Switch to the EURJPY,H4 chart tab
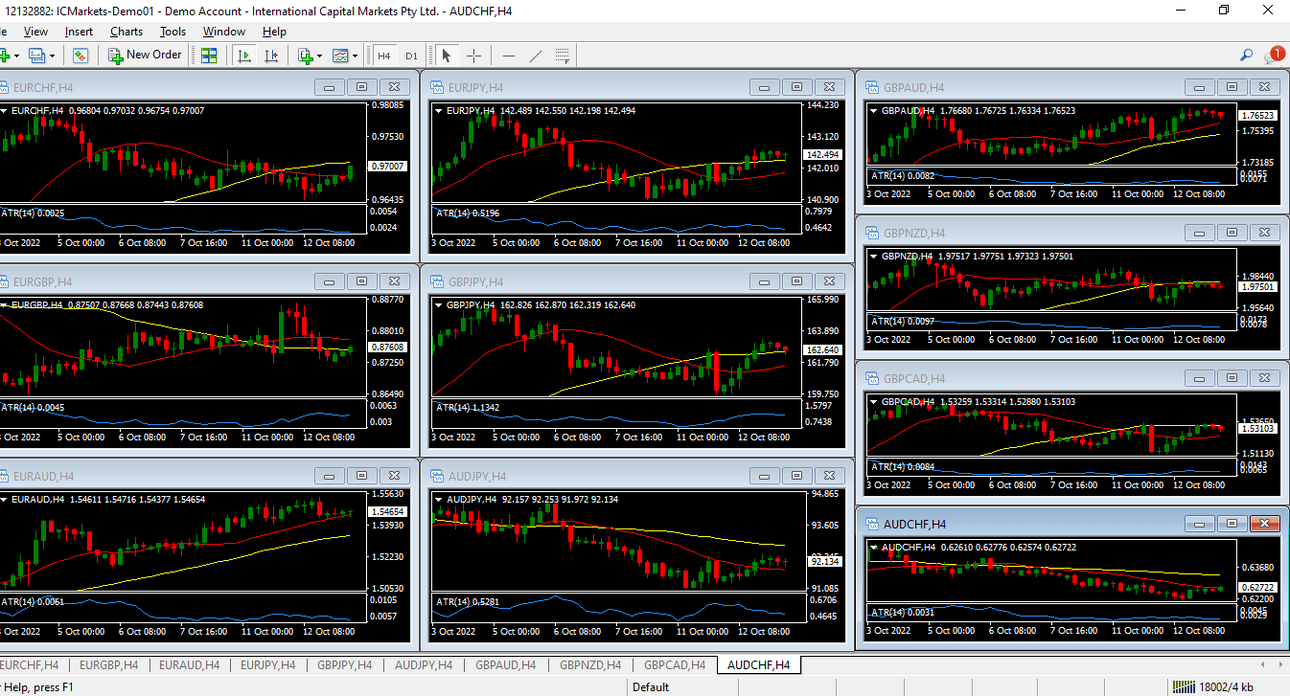Image resolution: width=1290 pixels, height=696 pixels. [x=267, y=665]
